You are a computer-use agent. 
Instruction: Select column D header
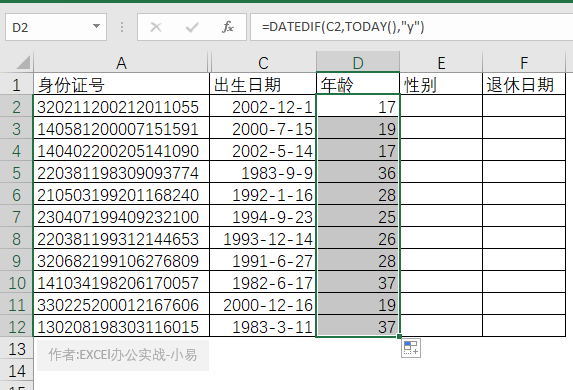[358, 63]
